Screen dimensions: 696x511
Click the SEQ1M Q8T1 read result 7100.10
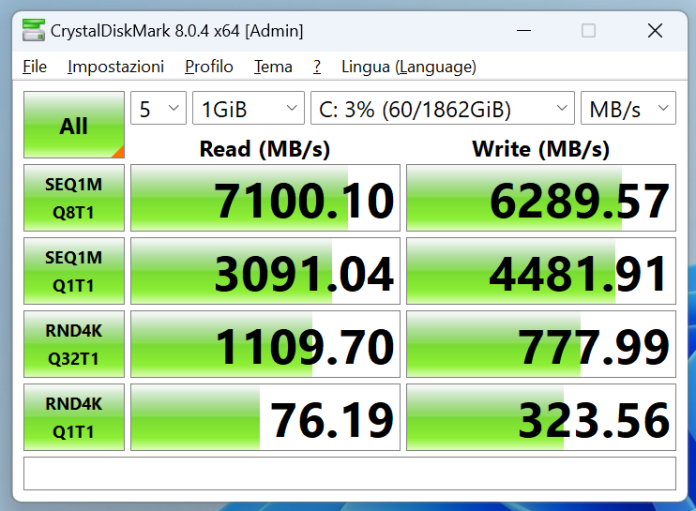point(265,199)
